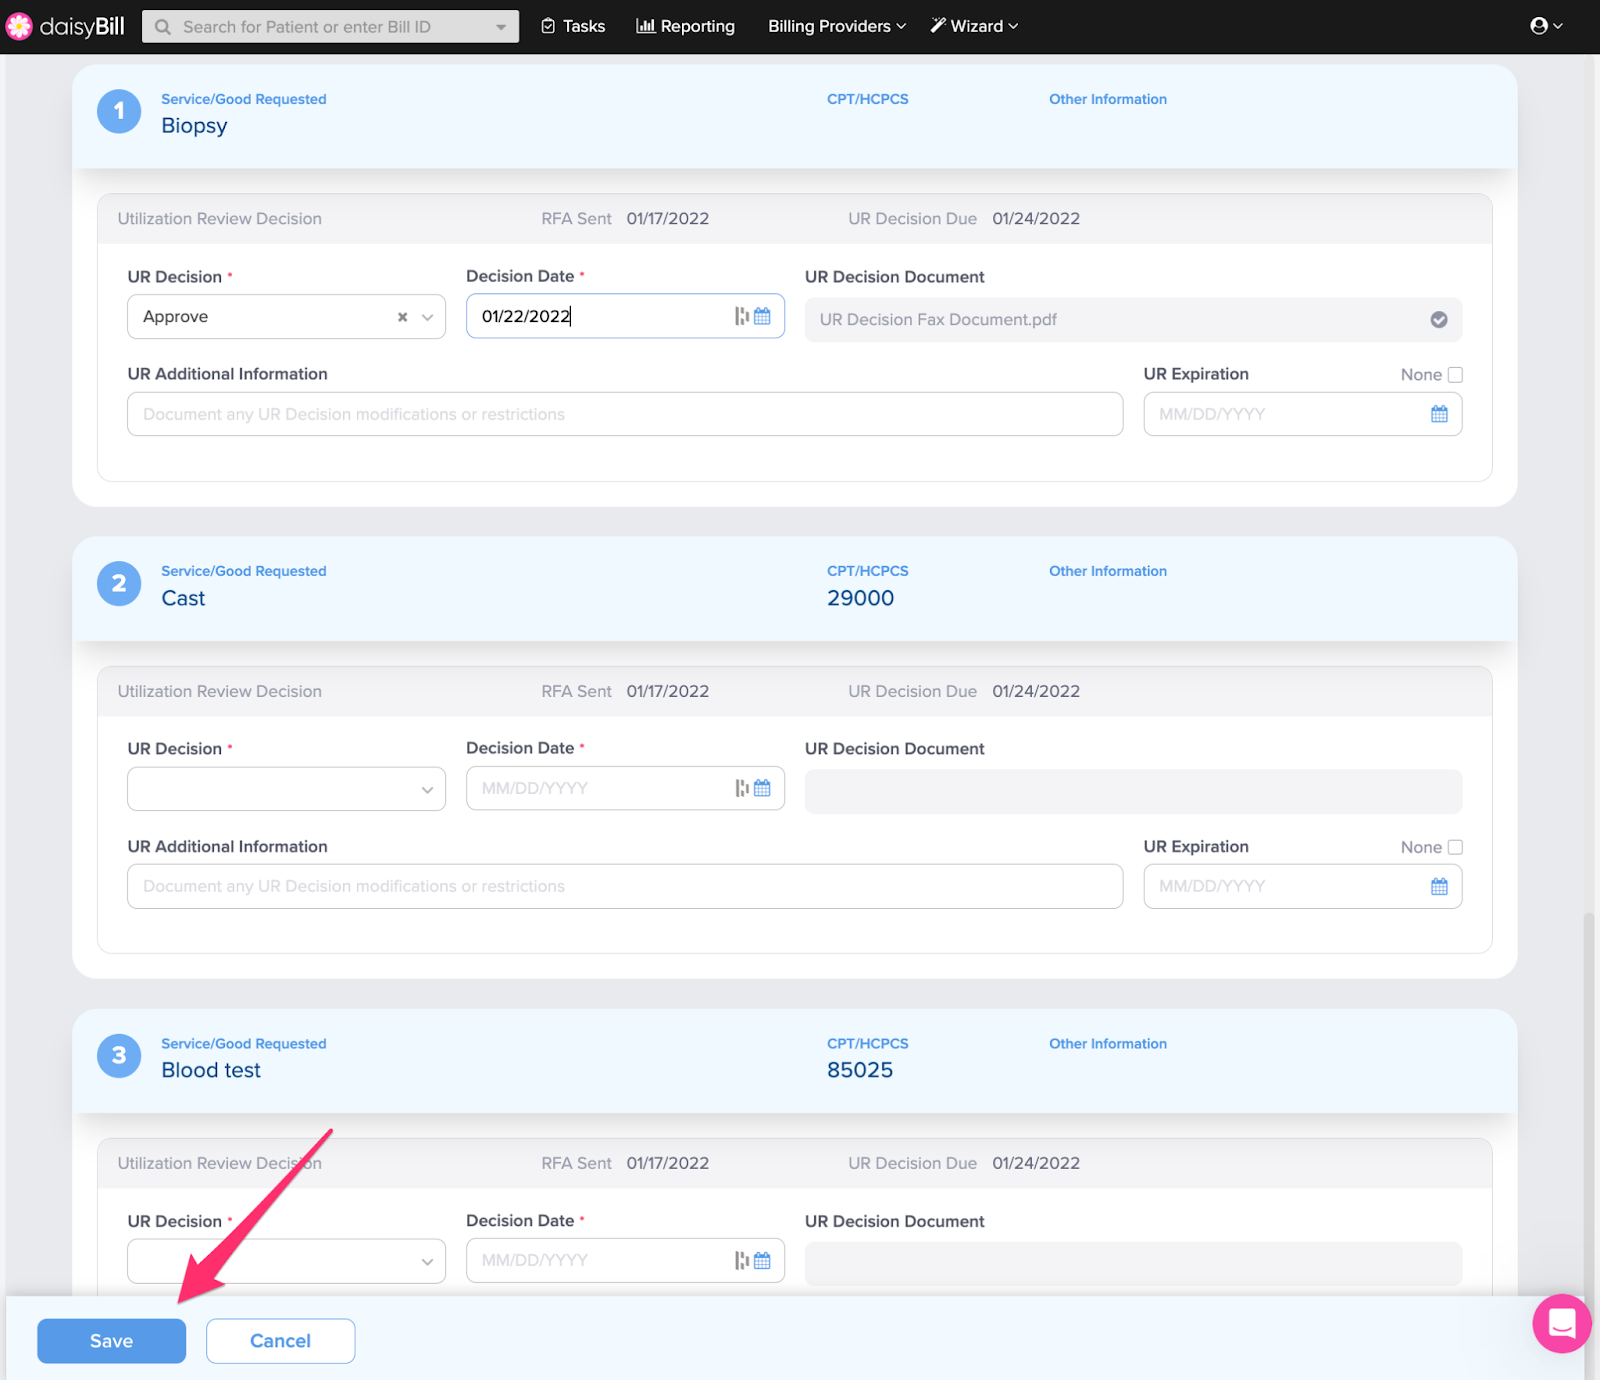Screen dimensions: 1600x1380
Task: Click the date shortcut icon in Blood test Decision Date
Action: click(742, 1260)
